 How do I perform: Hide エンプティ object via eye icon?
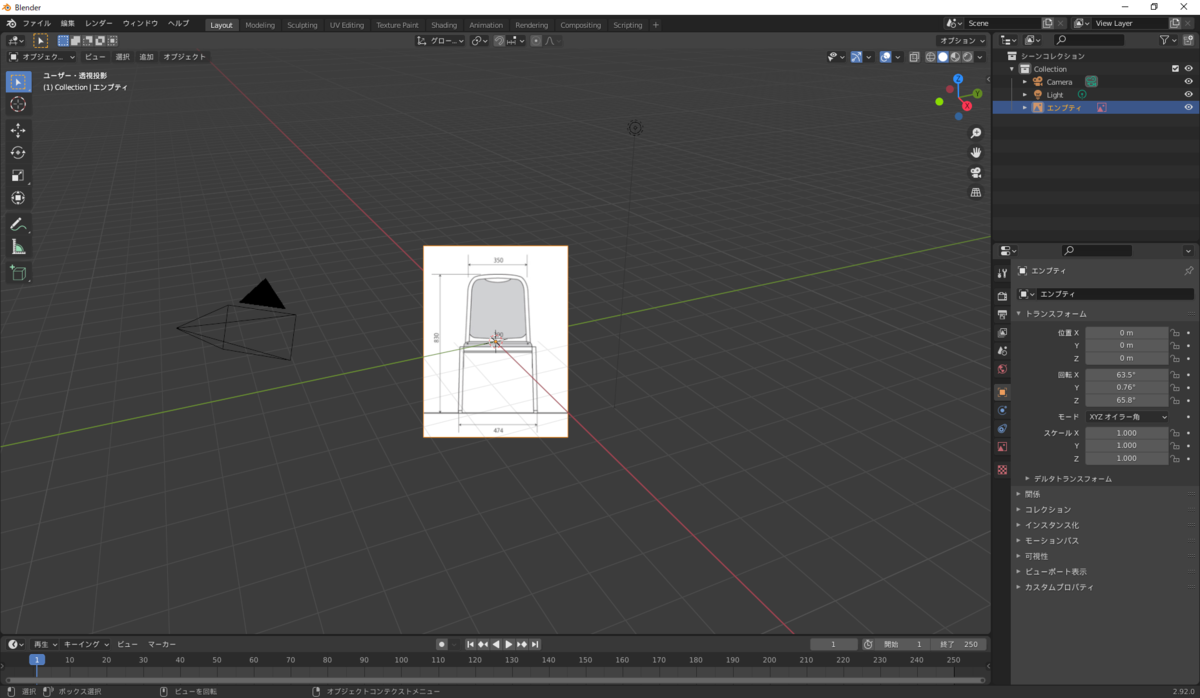(1189, 108)
